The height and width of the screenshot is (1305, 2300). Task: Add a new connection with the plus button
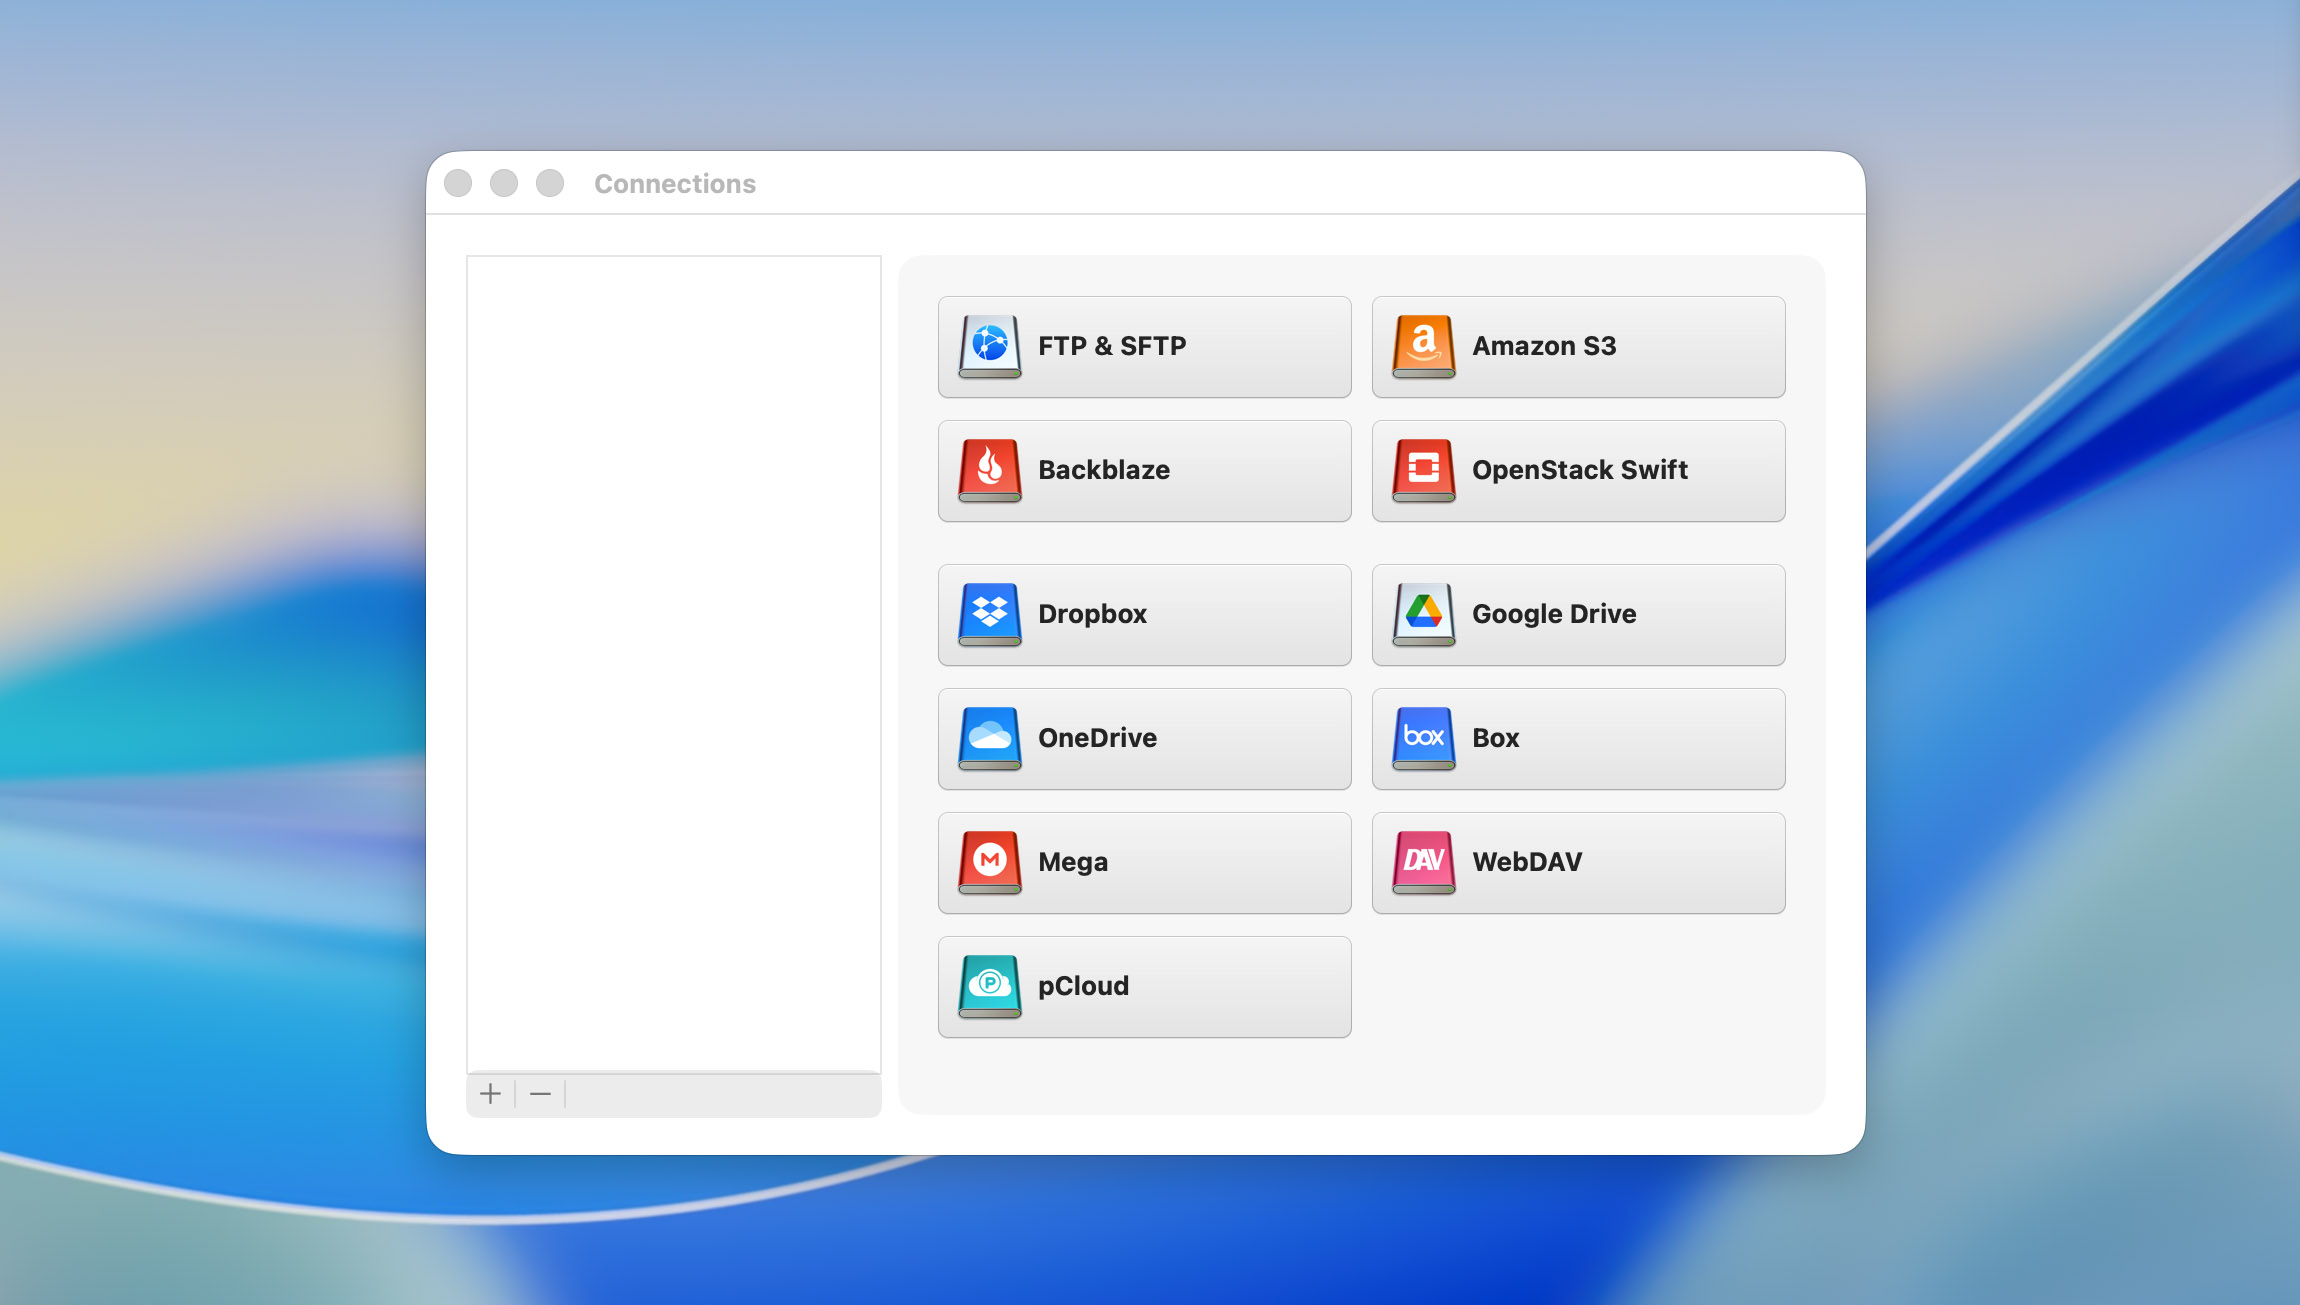coord(491,1093)
